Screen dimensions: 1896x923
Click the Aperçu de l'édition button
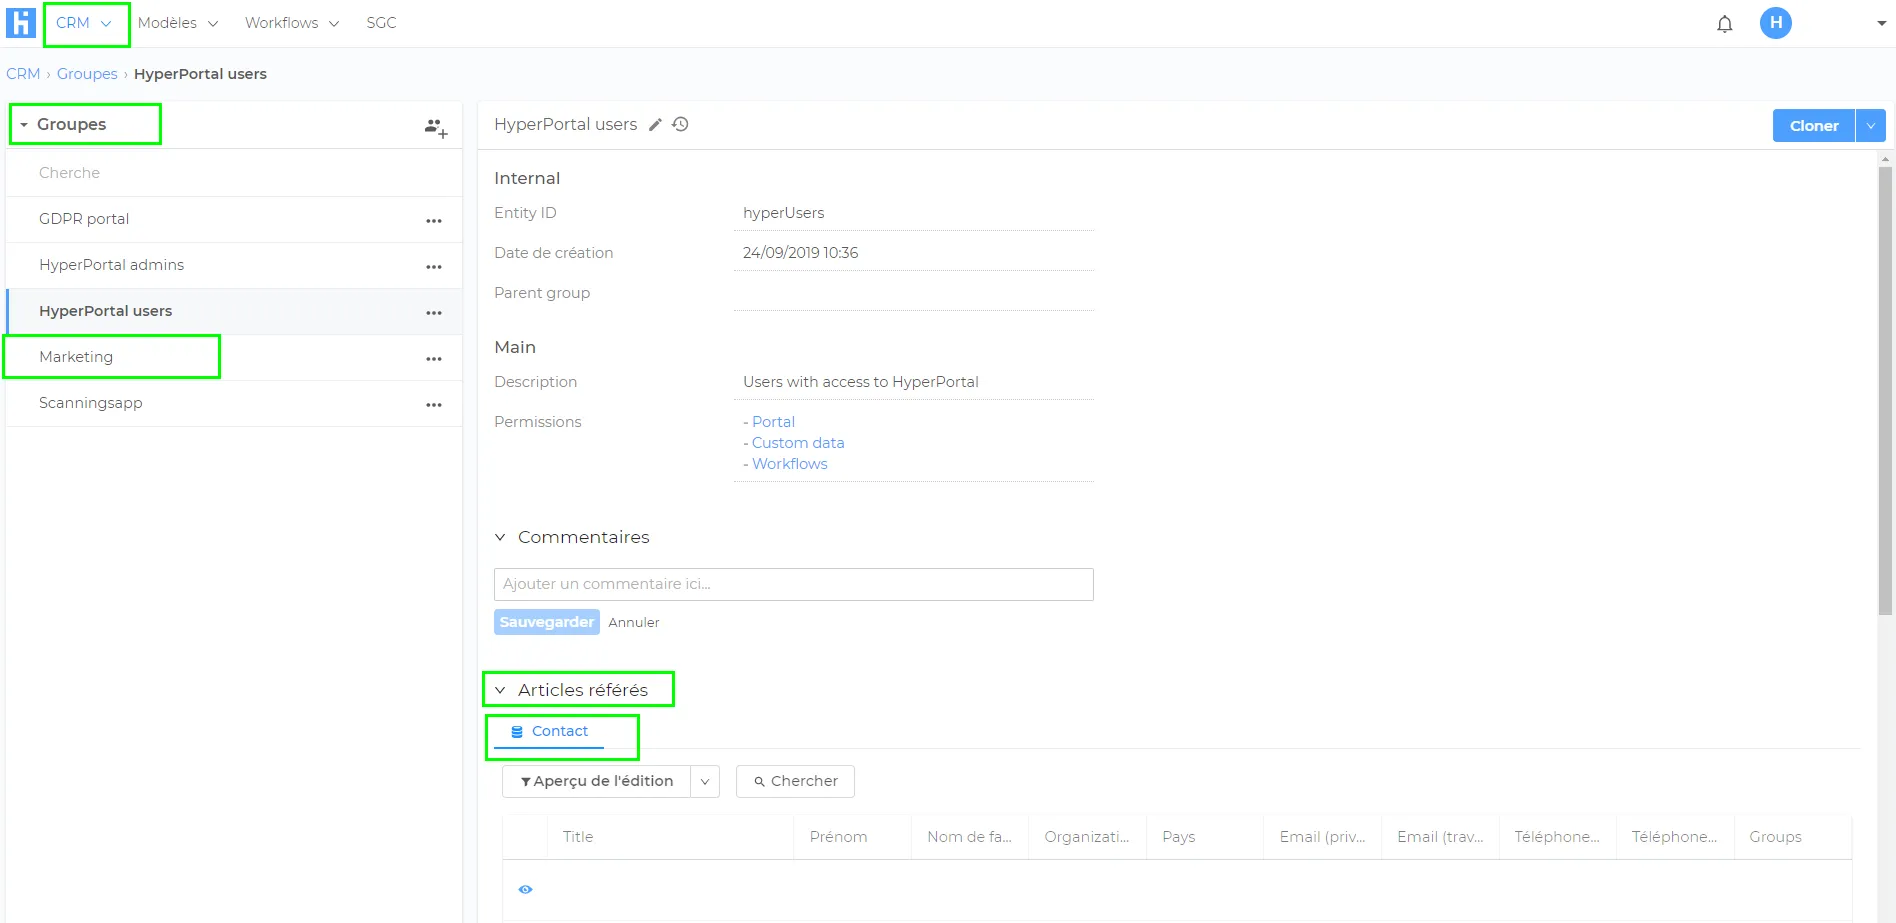[596, 782]
